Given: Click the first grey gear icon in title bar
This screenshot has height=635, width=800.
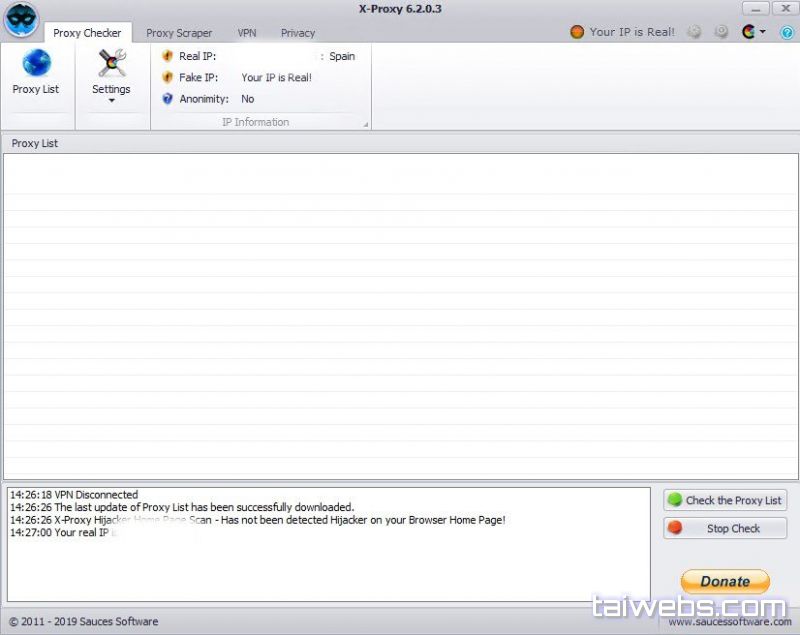Looking at the screenshot, I should click(x=694, y=32).
